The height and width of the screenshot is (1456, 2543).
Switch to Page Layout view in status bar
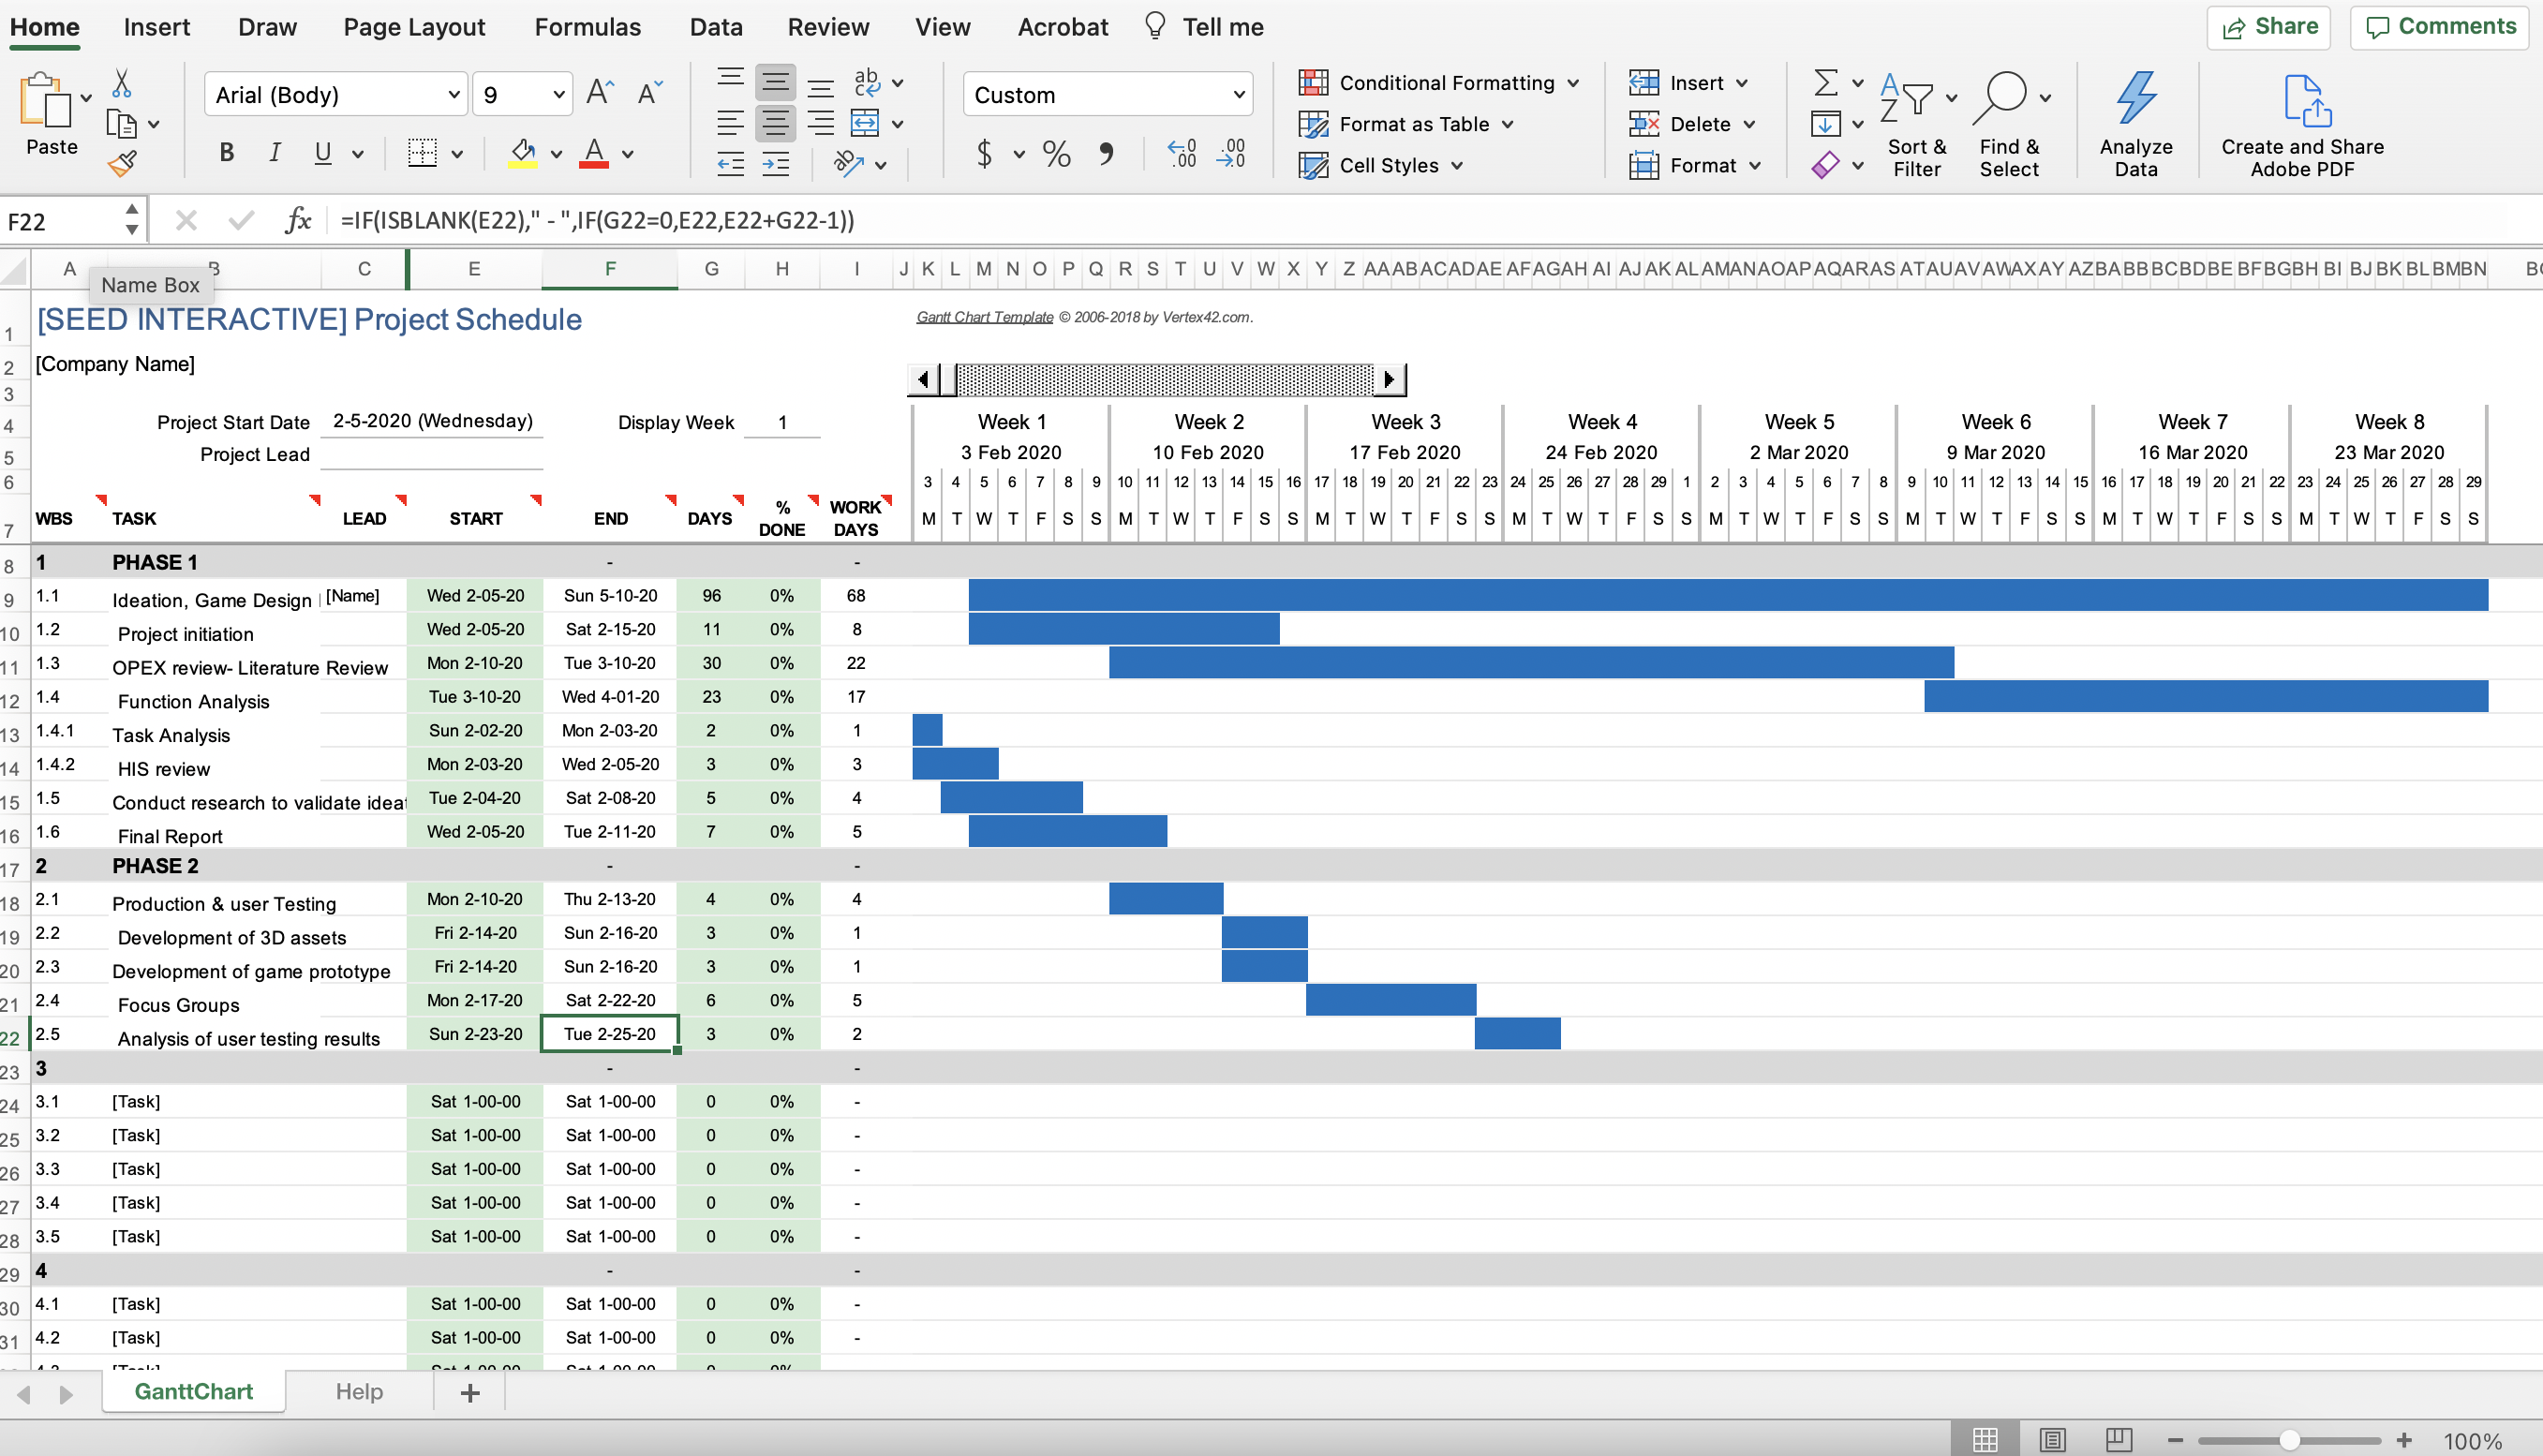point(2053,1440)
